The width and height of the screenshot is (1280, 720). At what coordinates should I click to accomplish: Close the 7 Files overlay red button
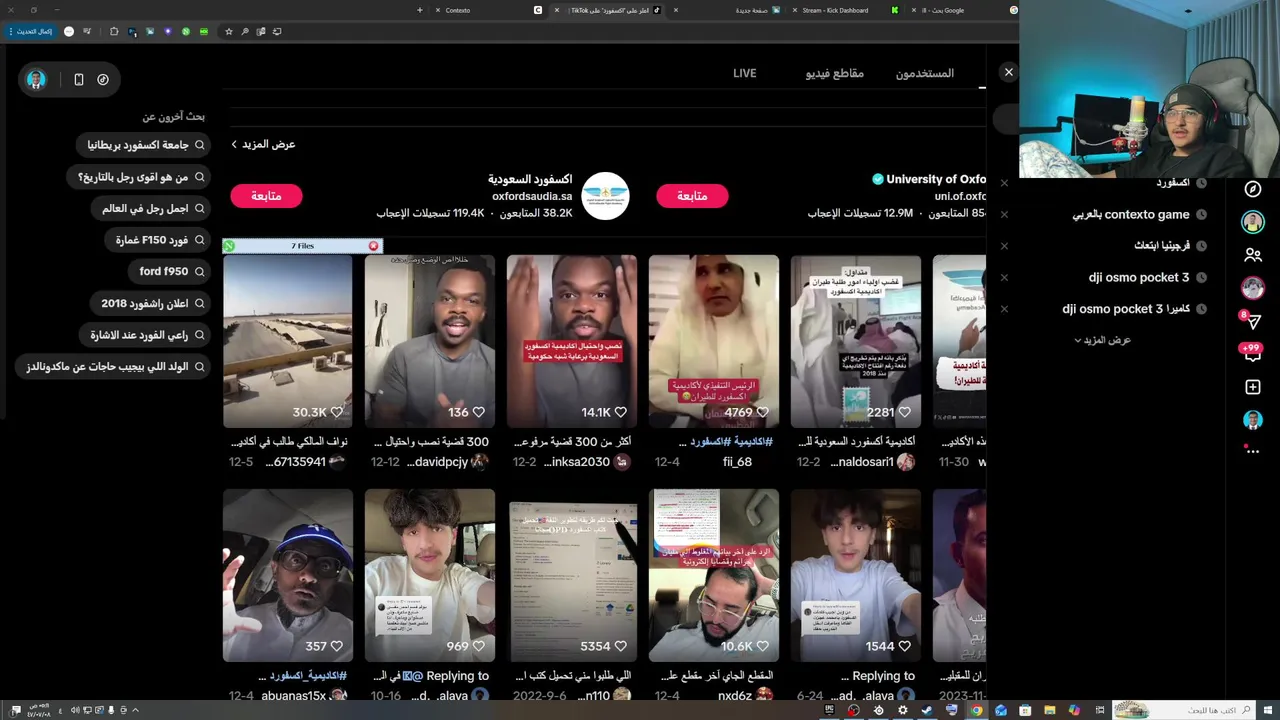coord(373,246)
